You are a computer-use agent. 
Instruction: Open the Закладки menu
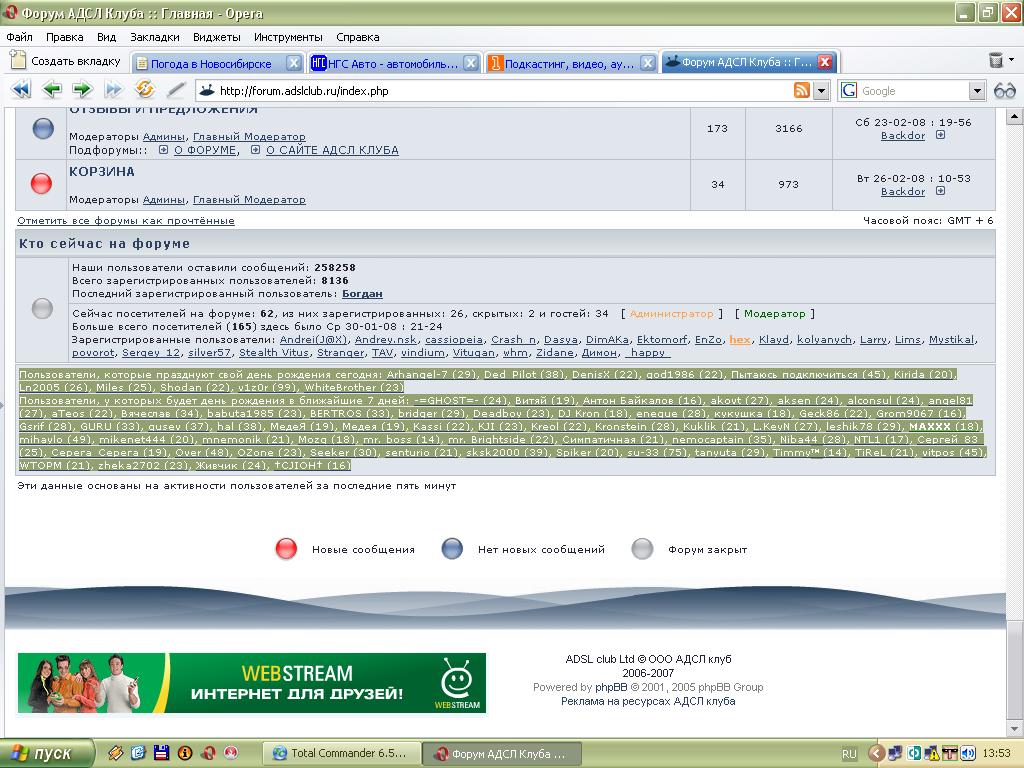tap(154, 37)
